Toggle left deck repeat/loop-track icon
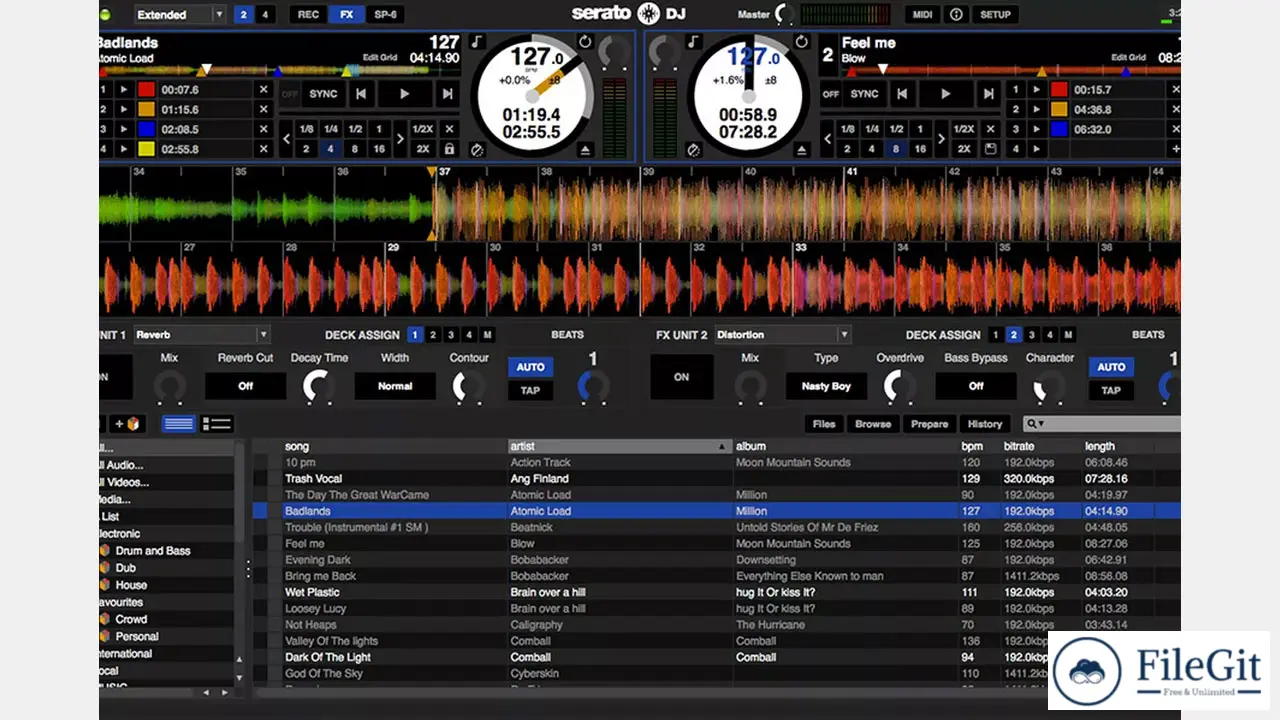 pos(585,42)
